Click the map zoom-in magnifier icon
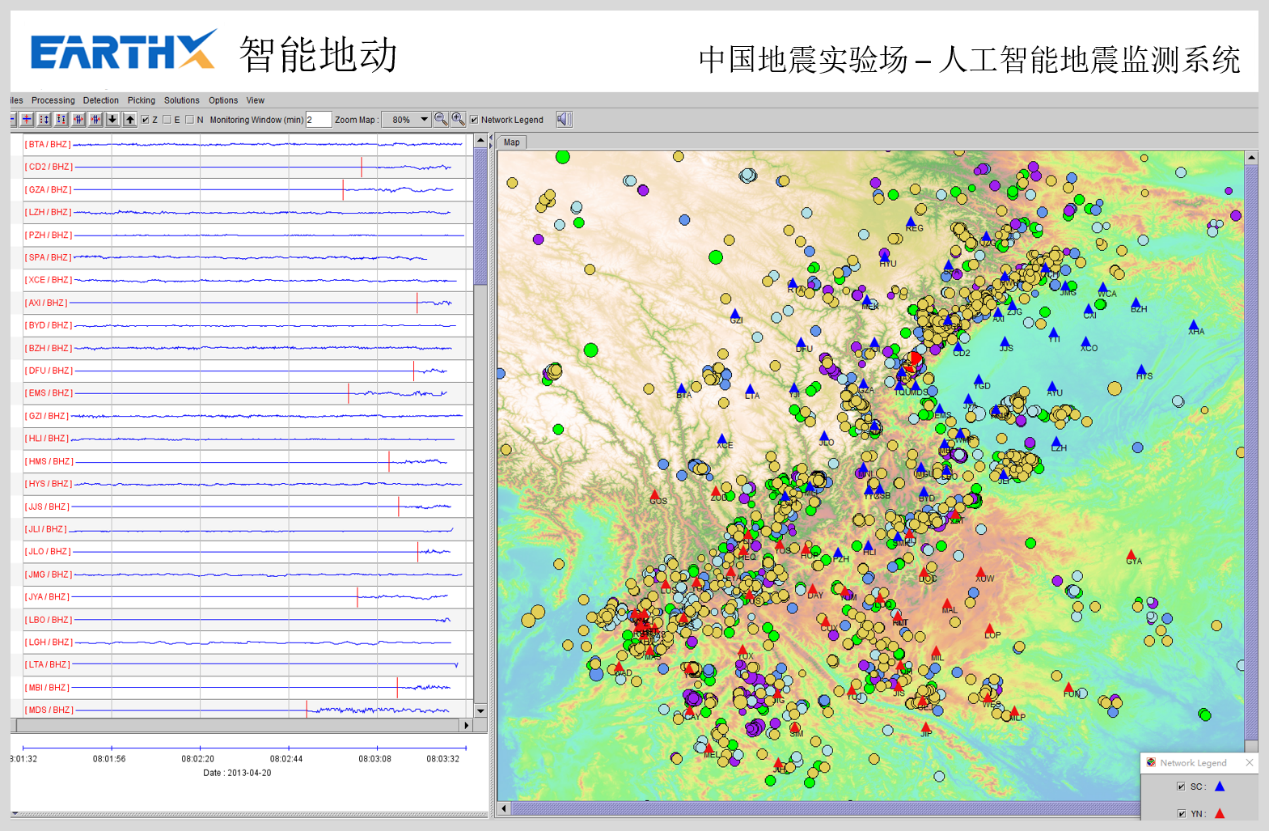This screenshot has width=1269, height=831. click(458, 119)
